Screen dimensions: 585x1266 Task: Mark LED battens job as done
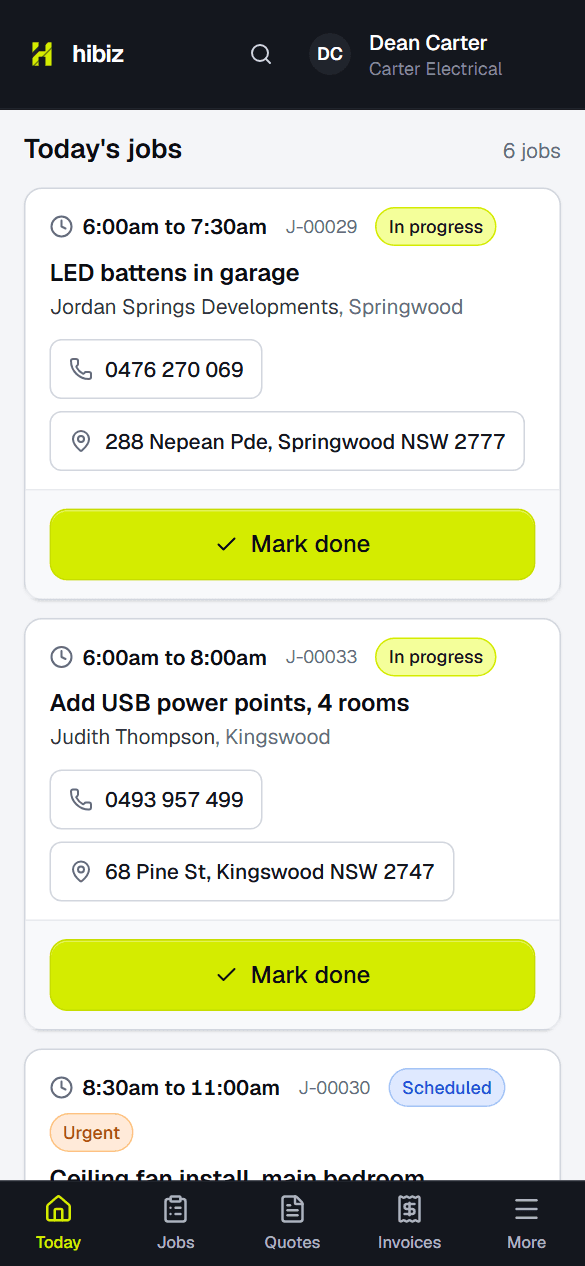pos(292,544)
